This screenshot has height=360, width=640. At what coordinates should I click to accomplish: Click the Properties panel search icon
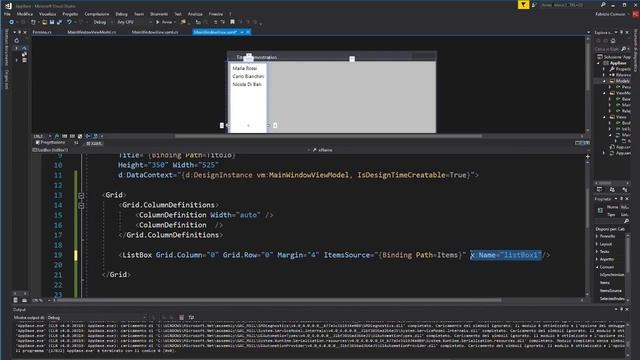(x=626, y=221)
